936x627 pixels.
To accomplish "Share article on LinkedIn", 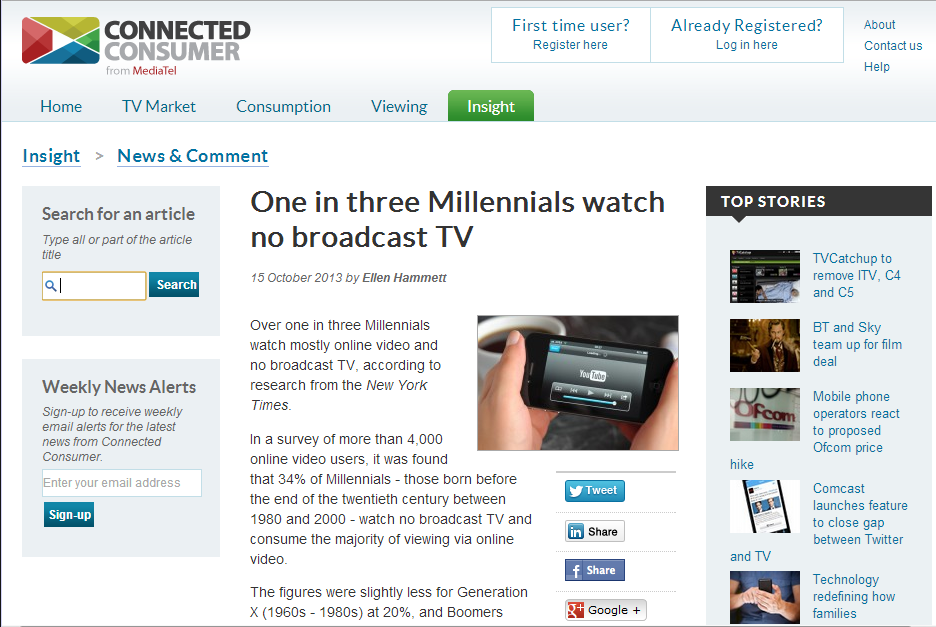I will [595, 531].
